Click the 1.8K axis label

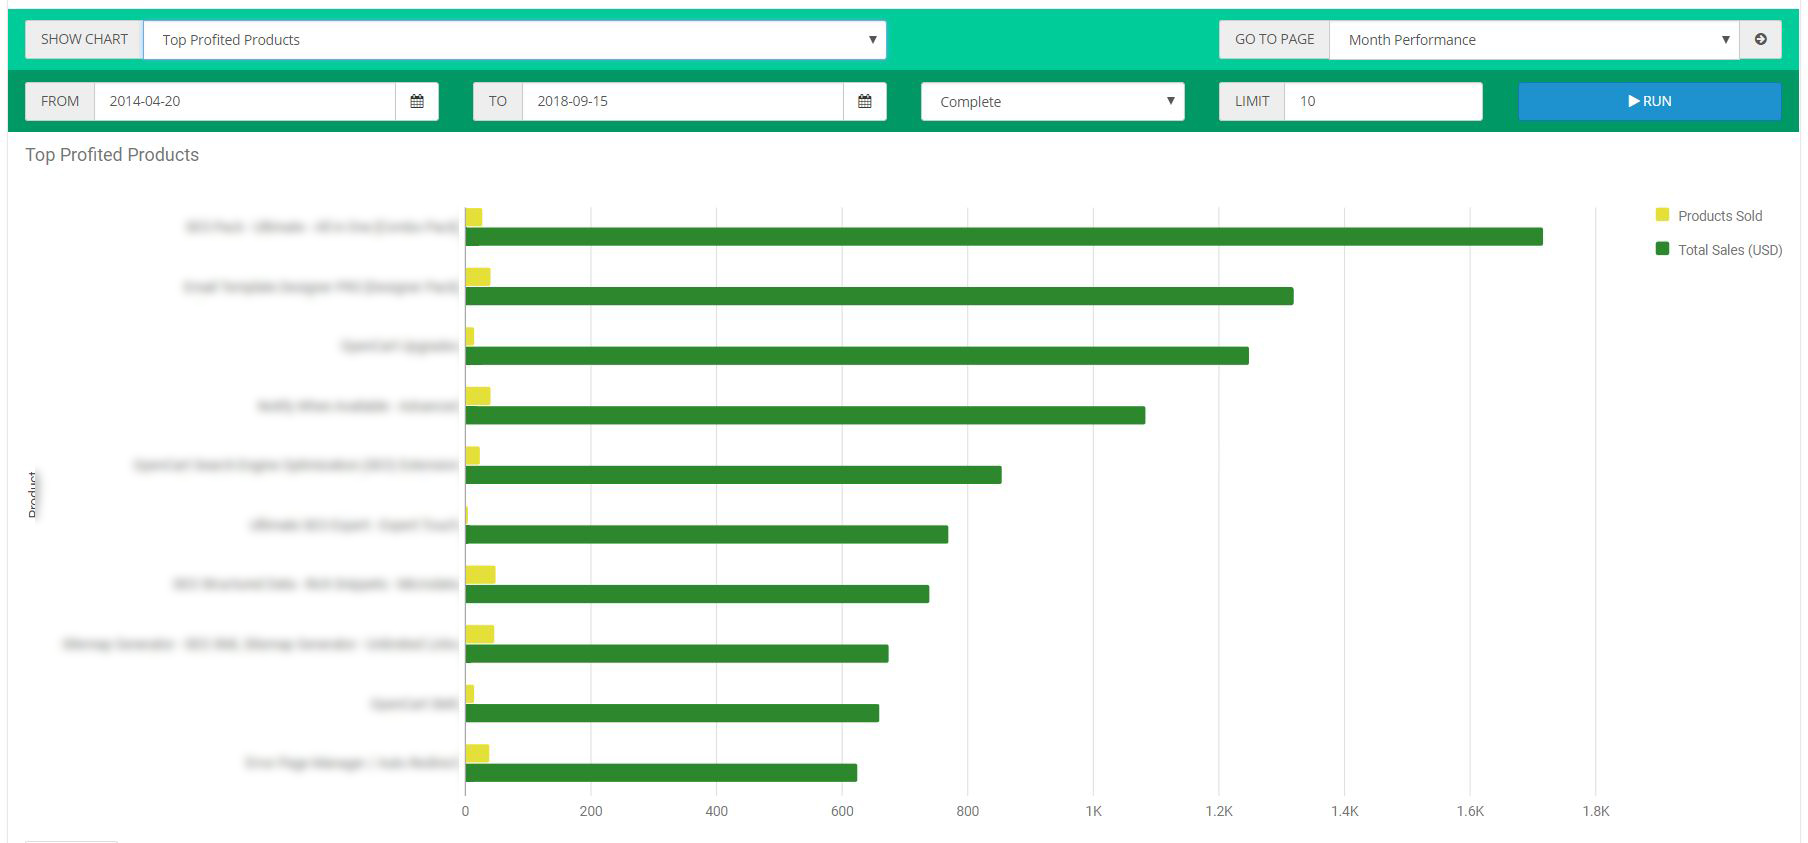(1596, 811)
